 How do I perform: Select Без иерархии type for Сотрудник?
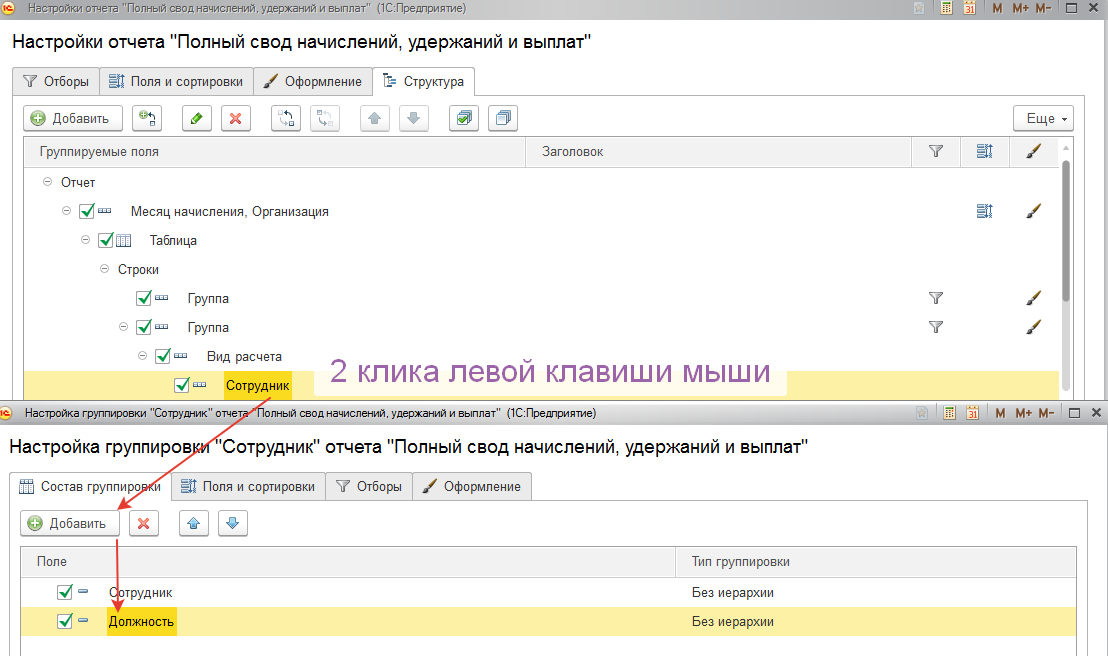point(732,592)
